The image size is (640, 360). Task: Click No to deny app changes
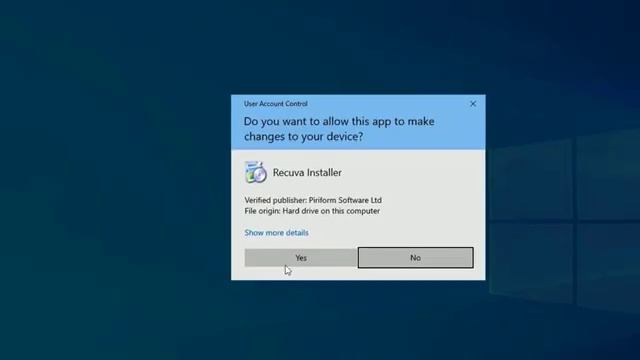pyautogui.click(x=416, y=258)
